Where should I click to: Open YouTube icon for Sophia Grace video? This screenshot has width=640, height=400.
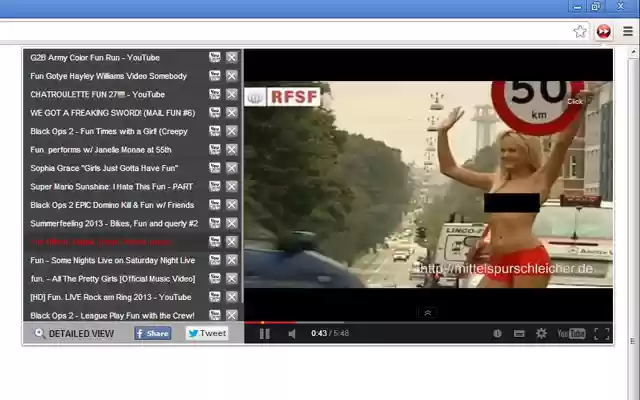click(x=215, y=168)
